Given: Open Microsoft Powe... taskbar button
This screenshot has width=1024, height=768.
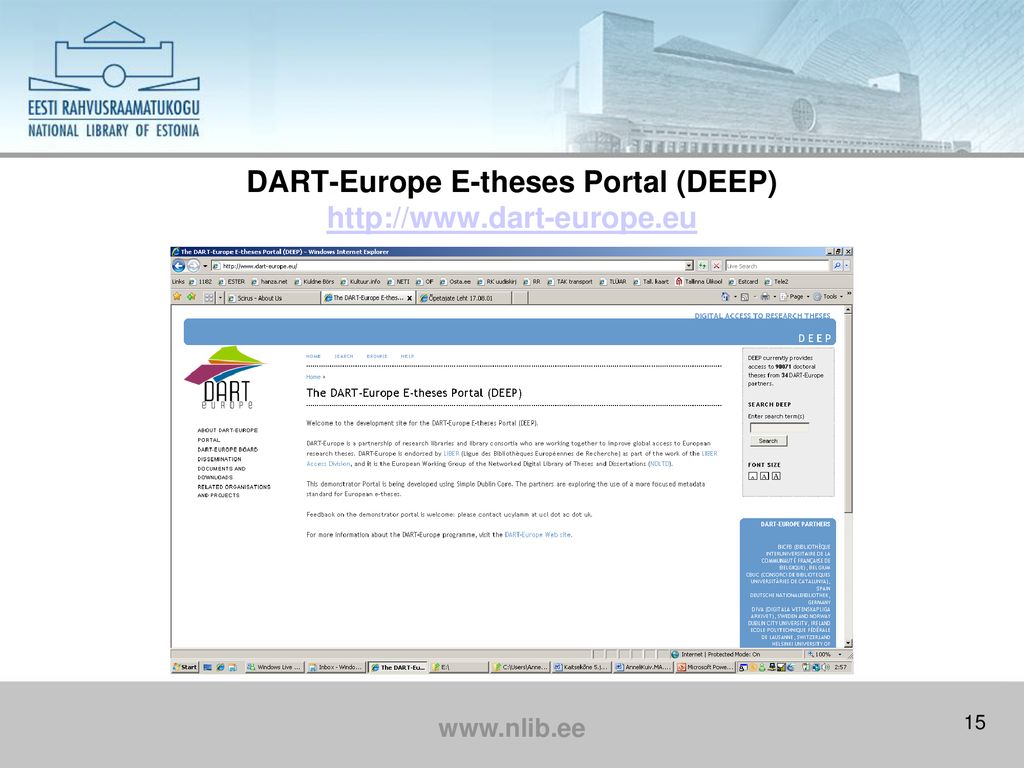Looking at the screenshot, I should tap(705, 667).
